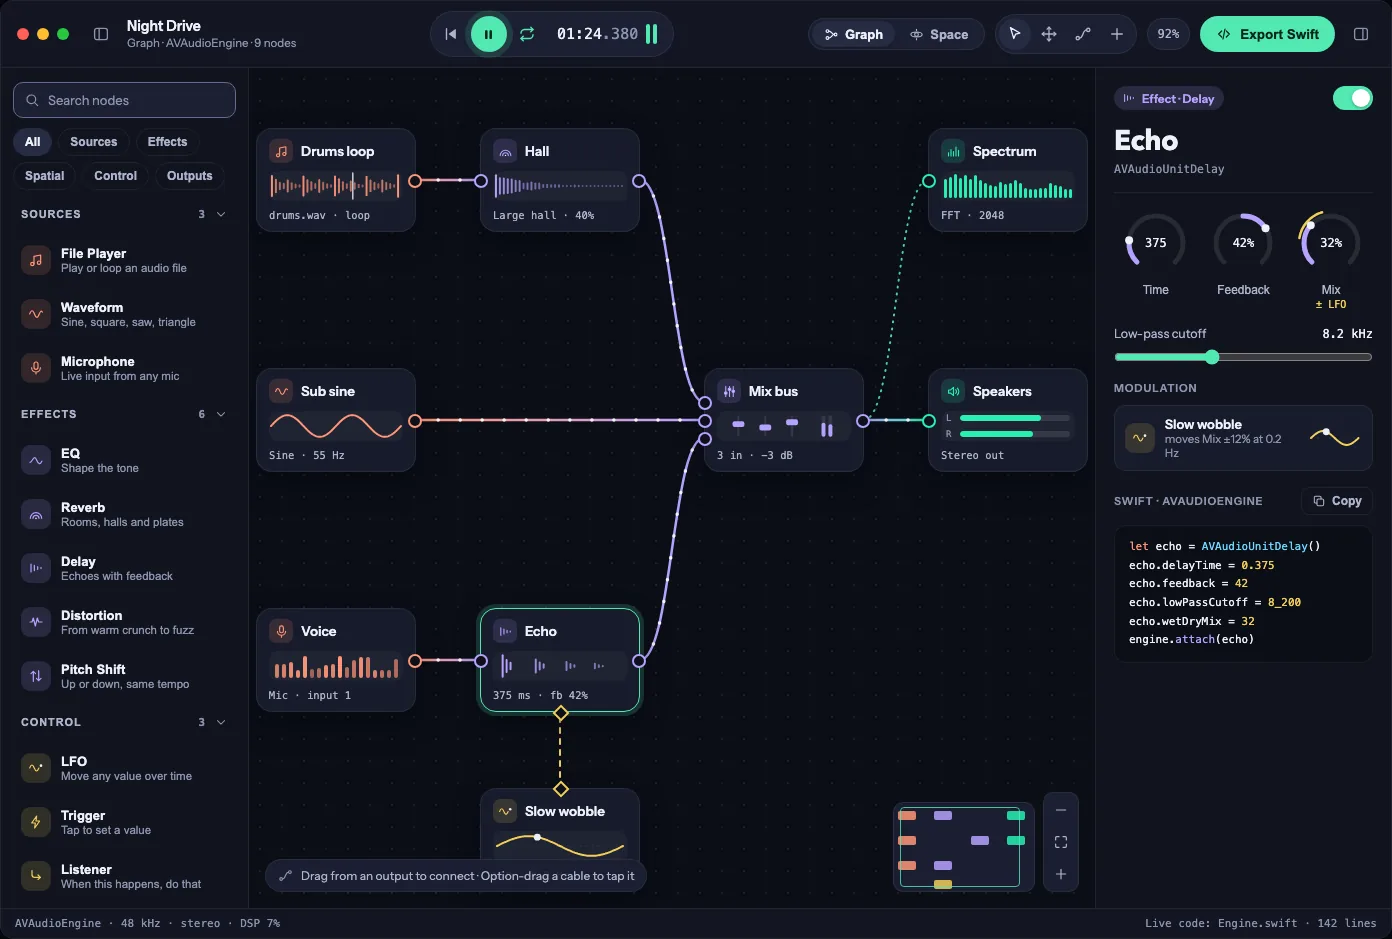1392x939 pixels.
Task: Select the Spatial filter chip
Action: [44, 176]
